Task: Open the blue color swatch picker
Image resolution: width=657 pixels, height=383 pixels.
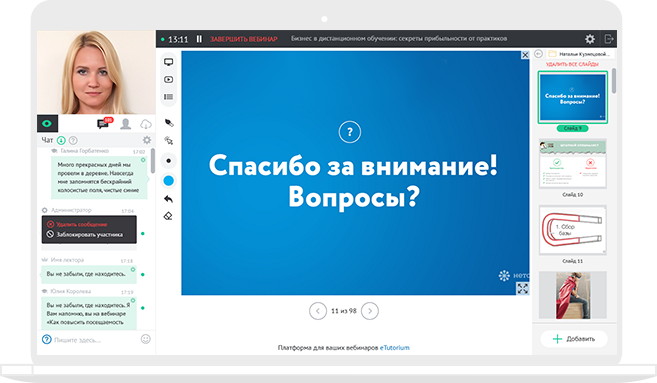Action: 168,181
